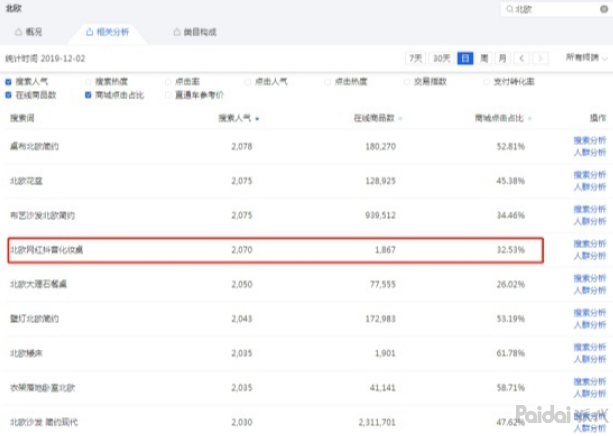The width and height of the screenshot is (613, 436).
Task: Select the 周 (week) time range
Action: pyautogui.click(x=484, y=58)
